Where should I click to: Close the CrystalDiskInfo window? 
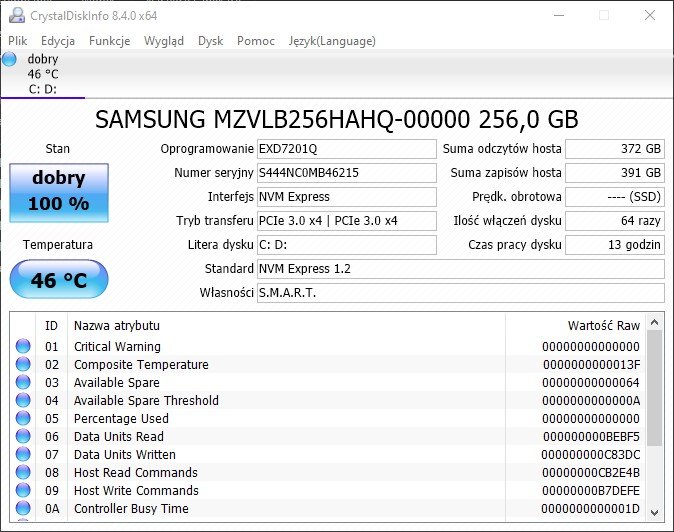650,15
